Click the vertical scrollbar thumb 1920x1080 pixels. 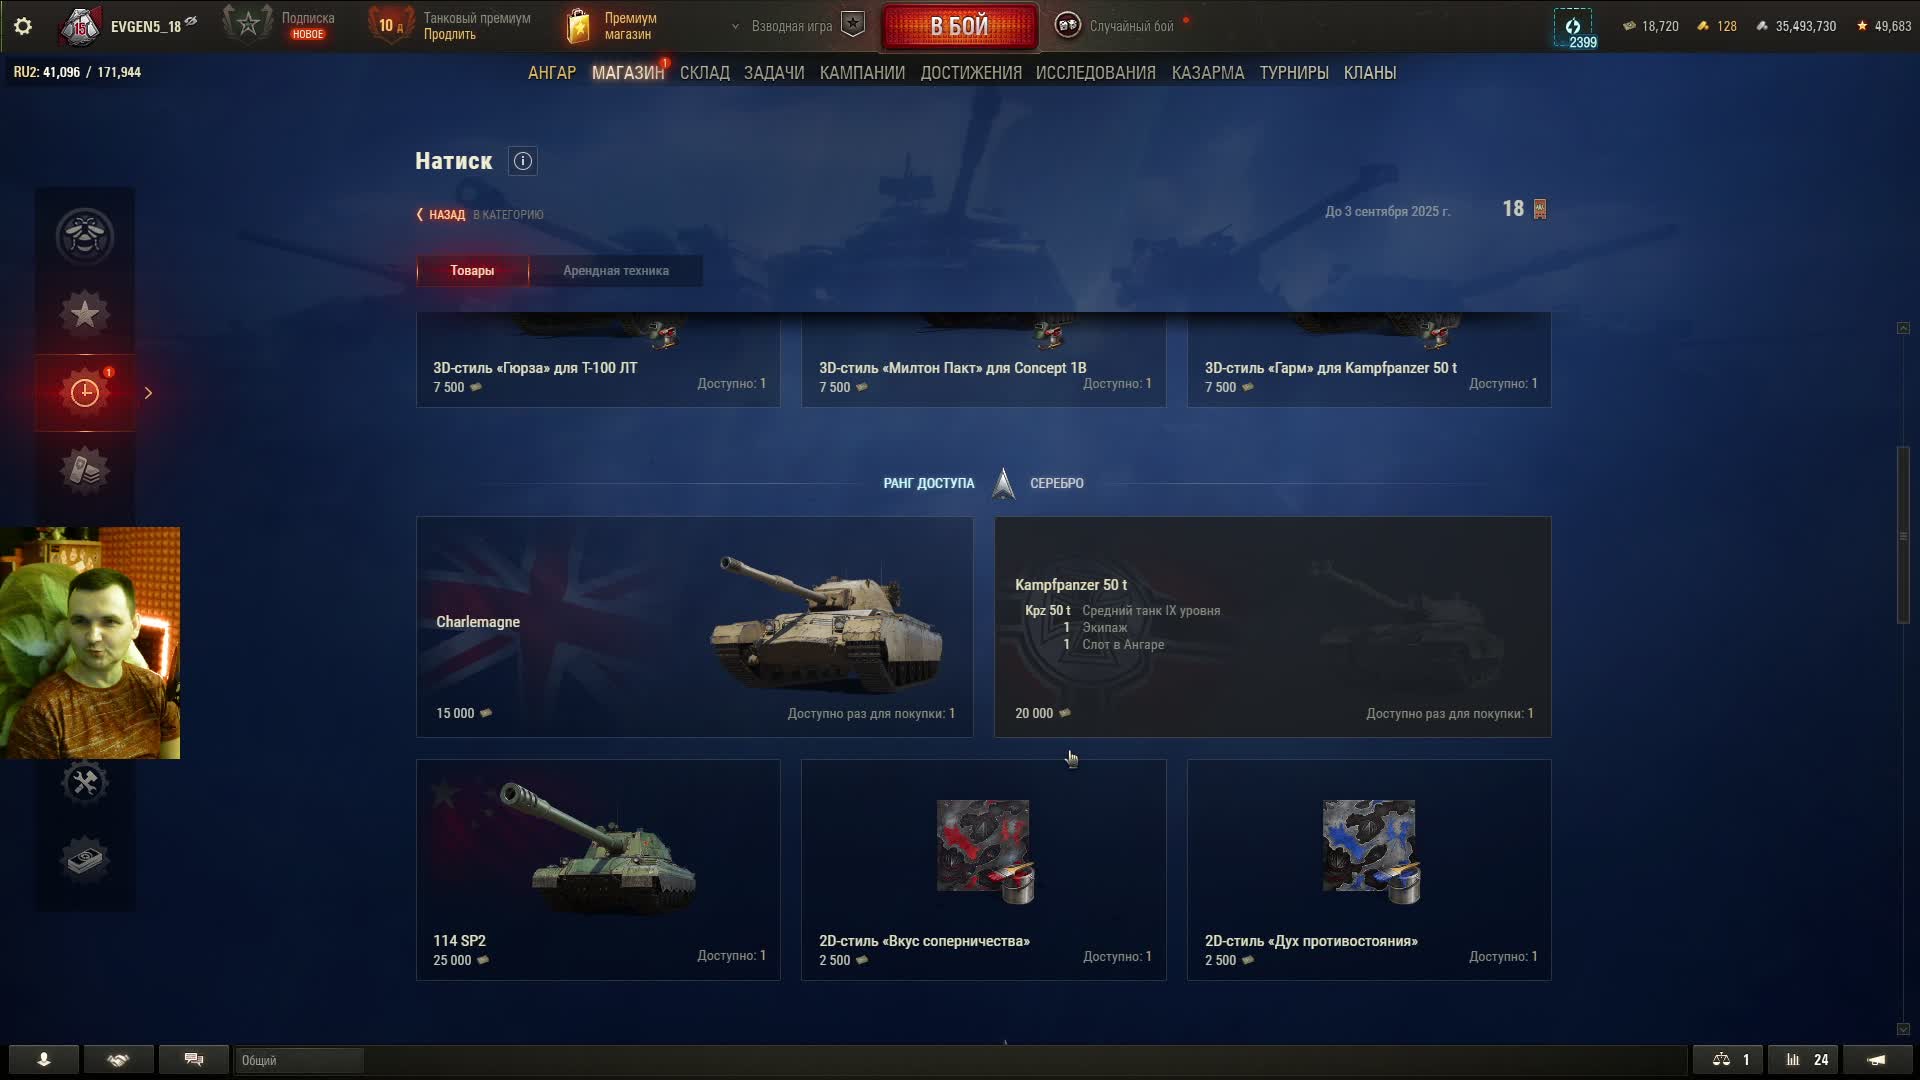[x=1903, y=536]
